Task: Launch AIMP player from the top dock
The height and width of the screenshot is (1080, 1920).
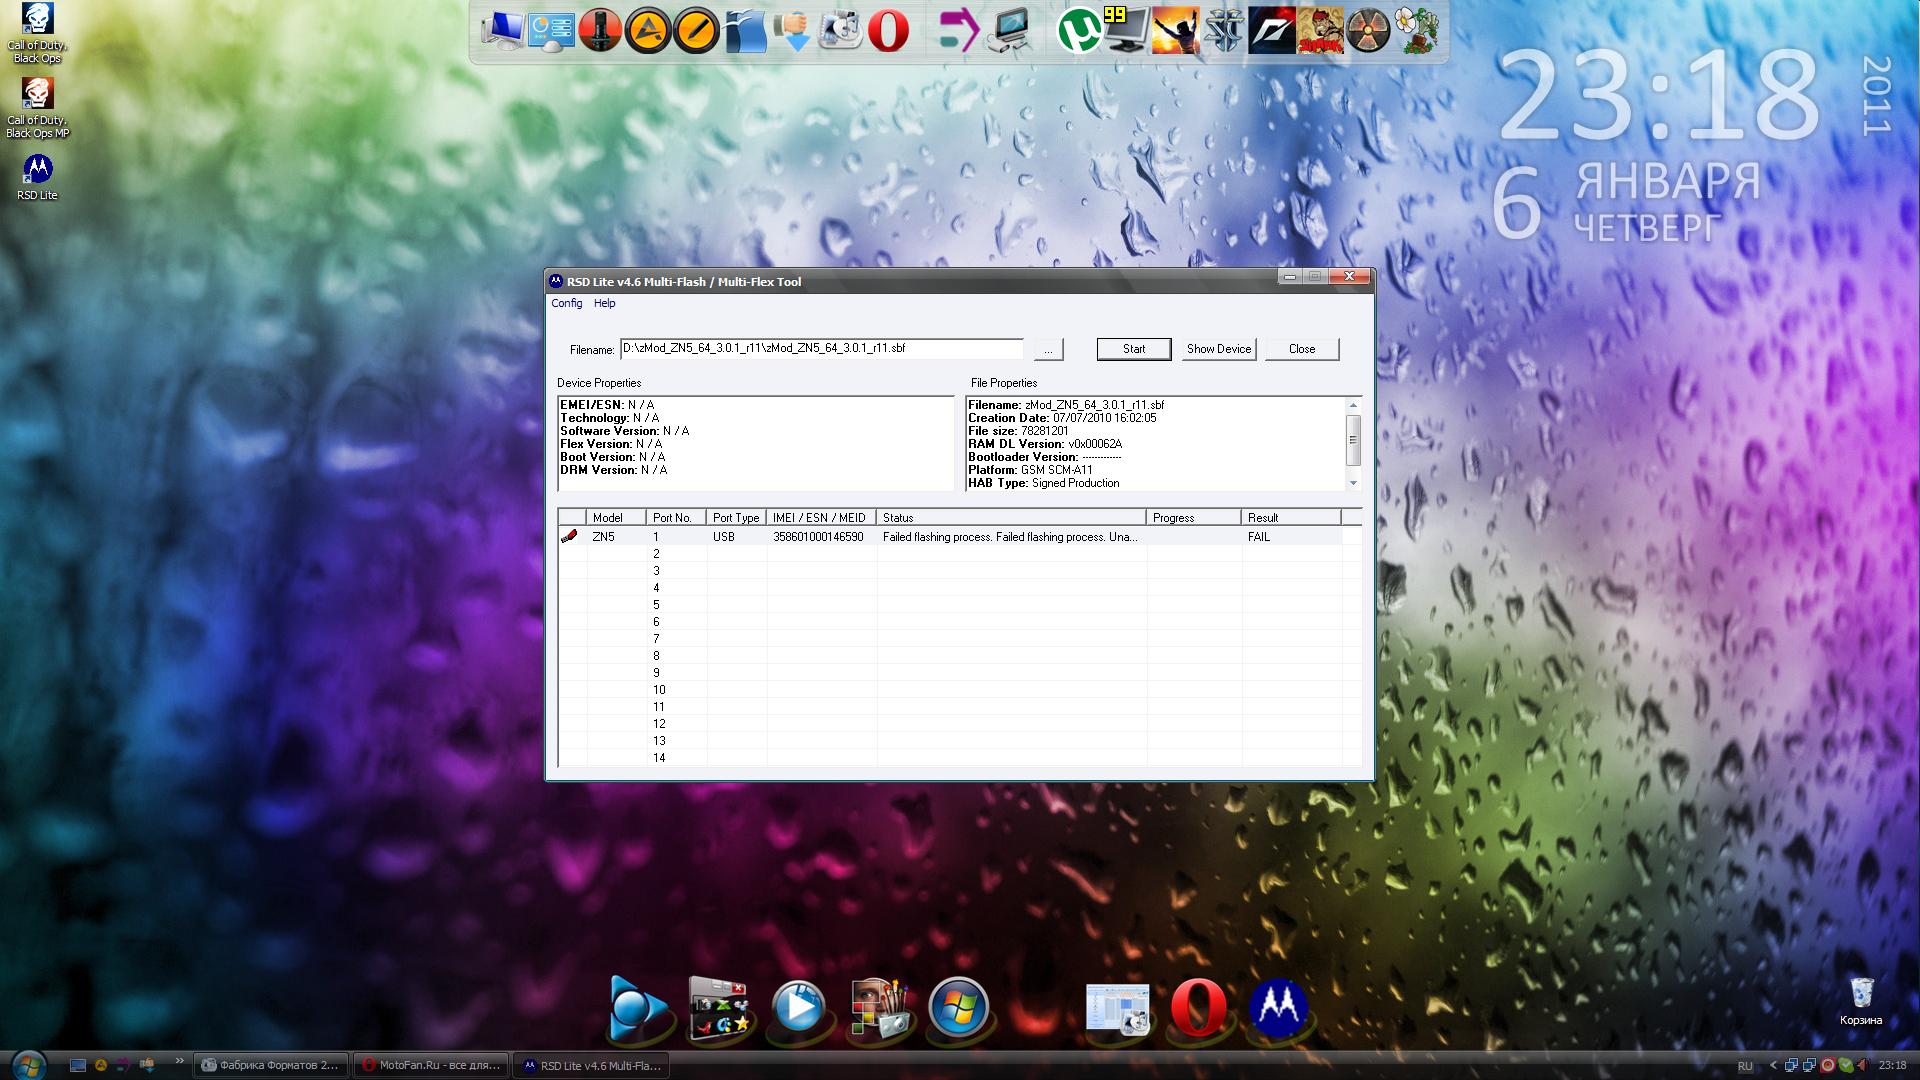Action: (x=648, y=30)
